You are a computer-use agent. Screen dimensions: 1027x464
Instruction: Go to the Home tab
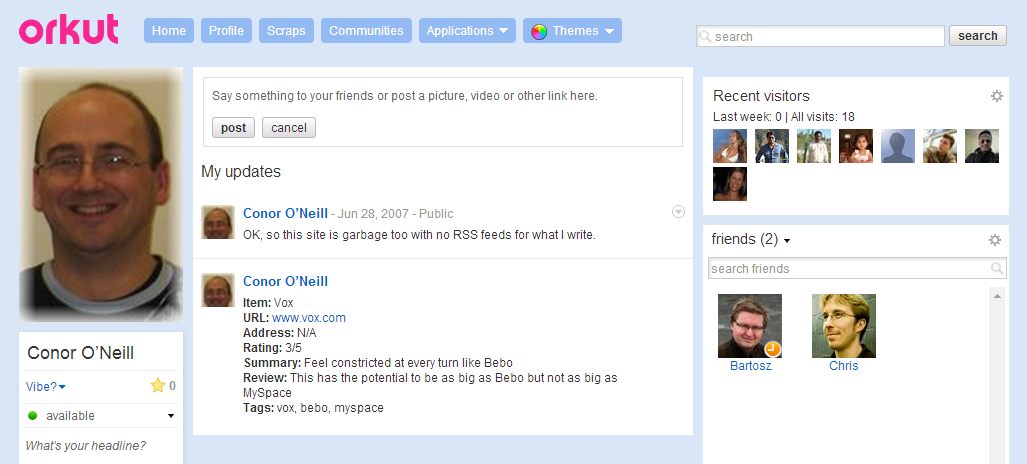169,31
